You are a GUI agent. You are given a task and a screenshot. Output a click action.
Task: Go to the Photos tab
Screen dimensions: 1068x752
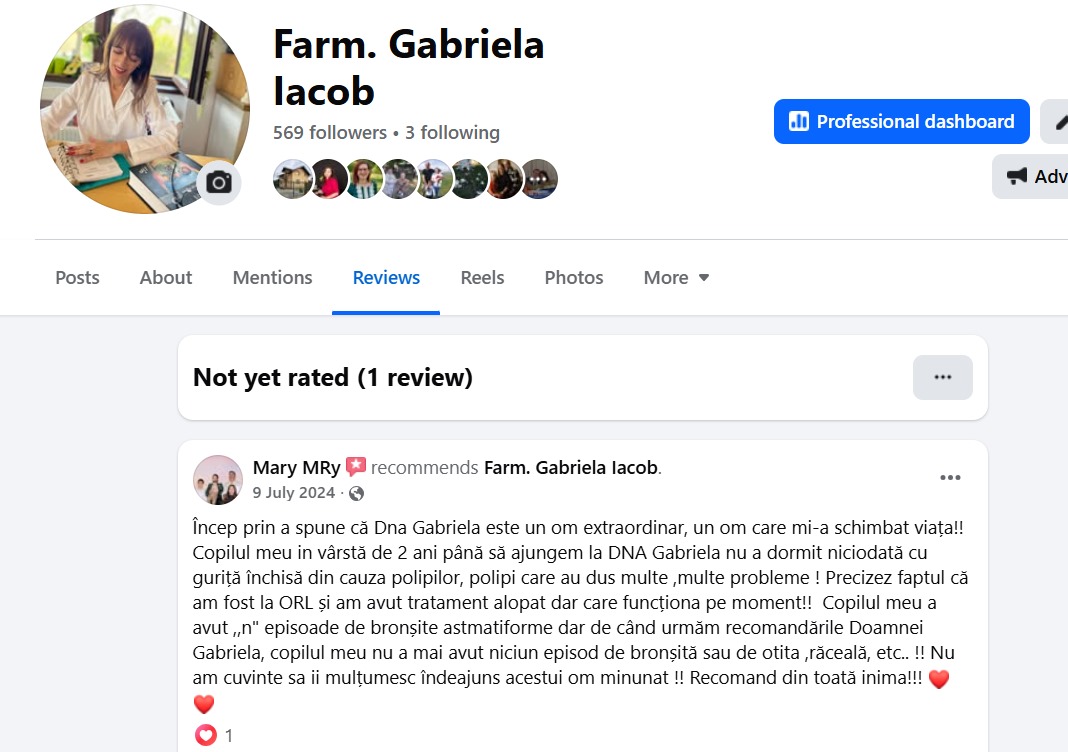coord(574,277)
